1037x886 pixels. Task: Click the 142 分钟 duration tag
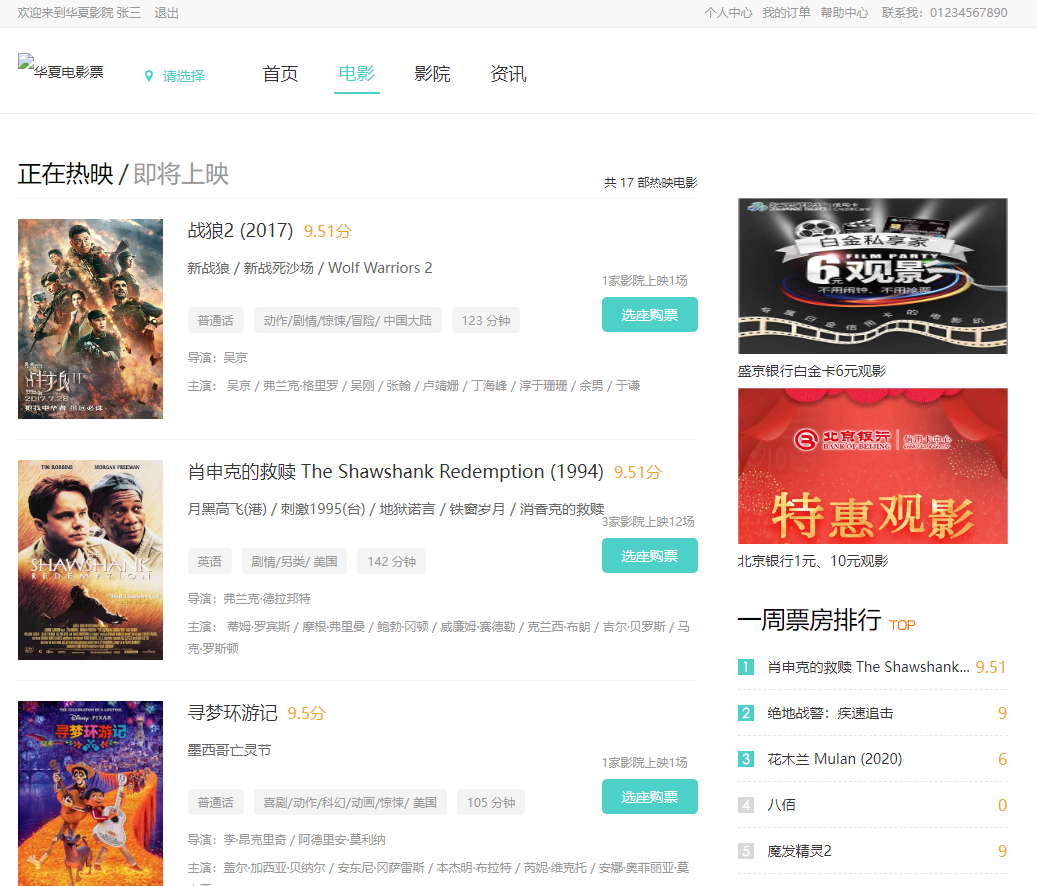click(392, 561)
